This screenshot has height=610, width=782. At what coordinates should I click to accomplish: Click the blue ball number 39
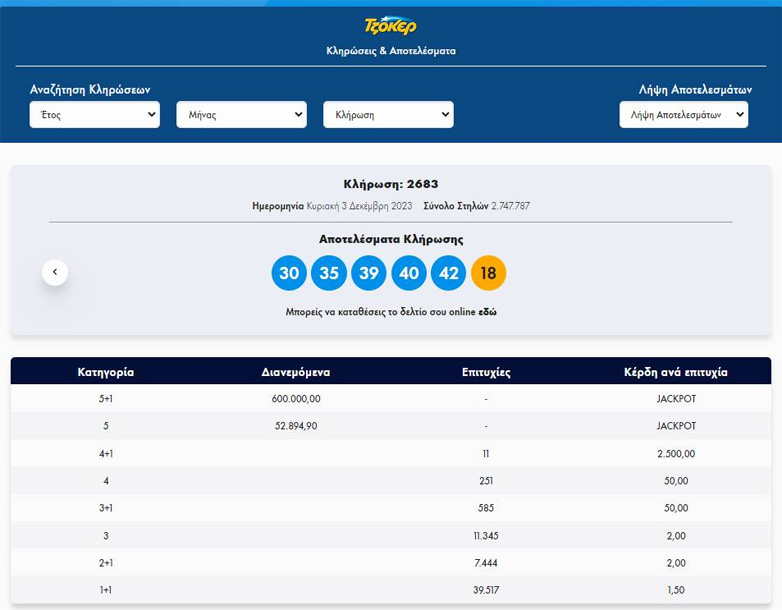[x=369, y=273]
